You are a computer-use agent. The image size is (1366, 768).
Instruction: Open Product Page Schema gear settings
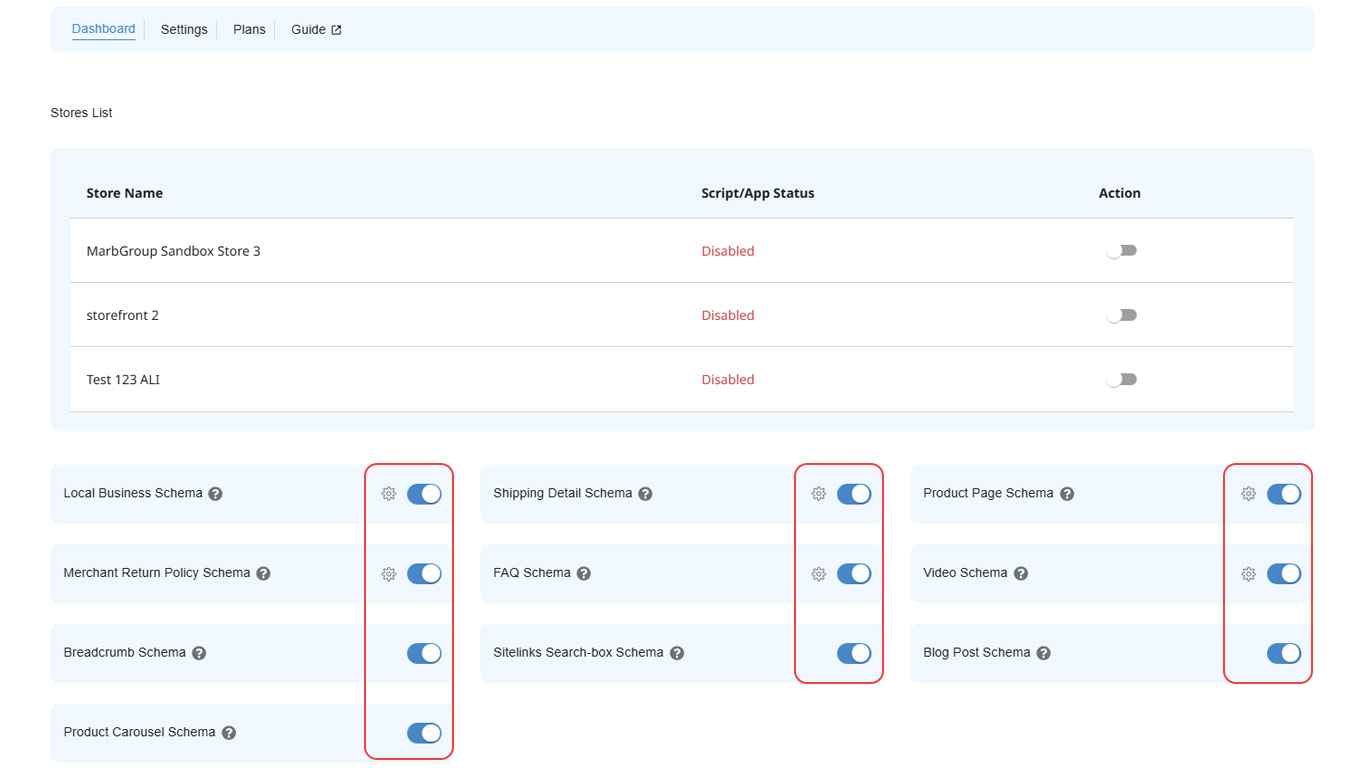point(1248,494)
